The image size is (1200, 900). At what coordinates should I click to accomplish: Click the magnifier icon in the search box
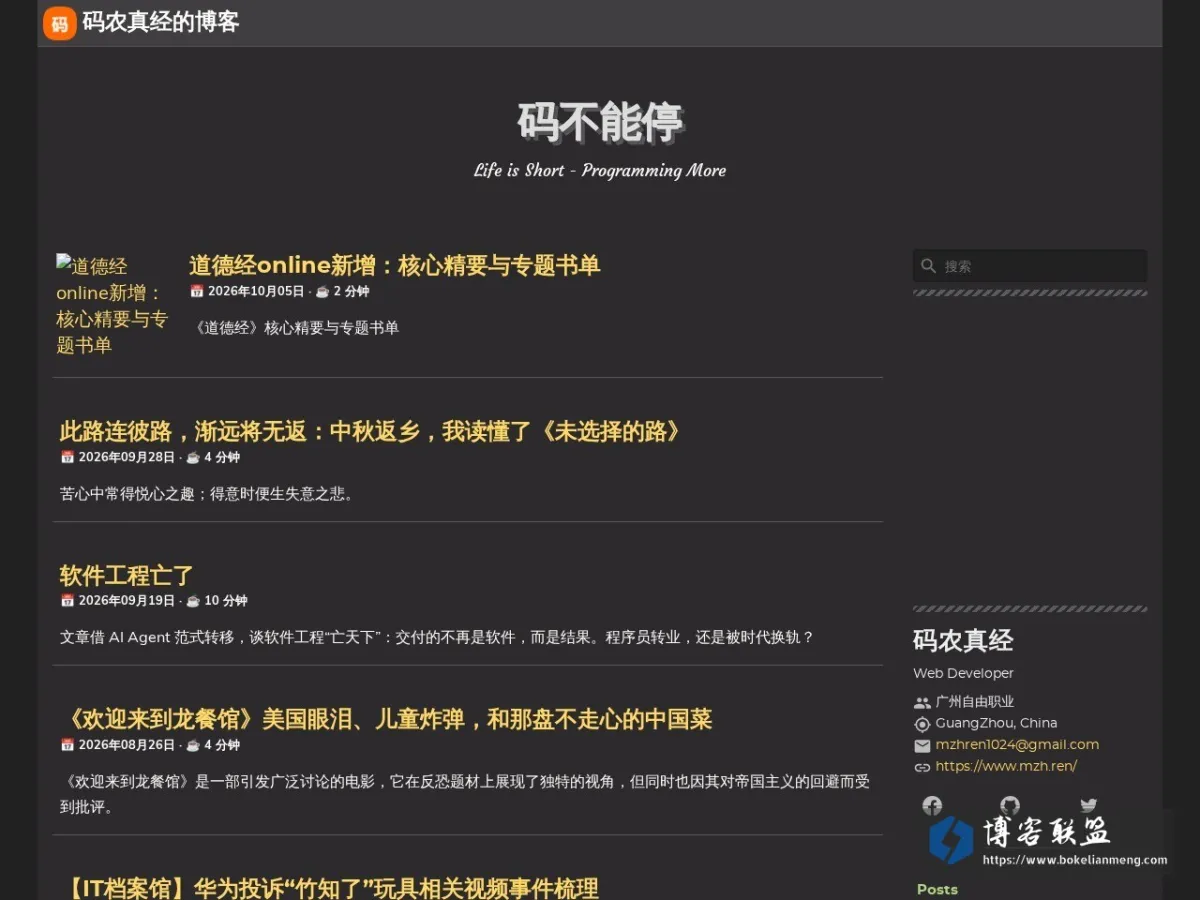pos(929,266)
